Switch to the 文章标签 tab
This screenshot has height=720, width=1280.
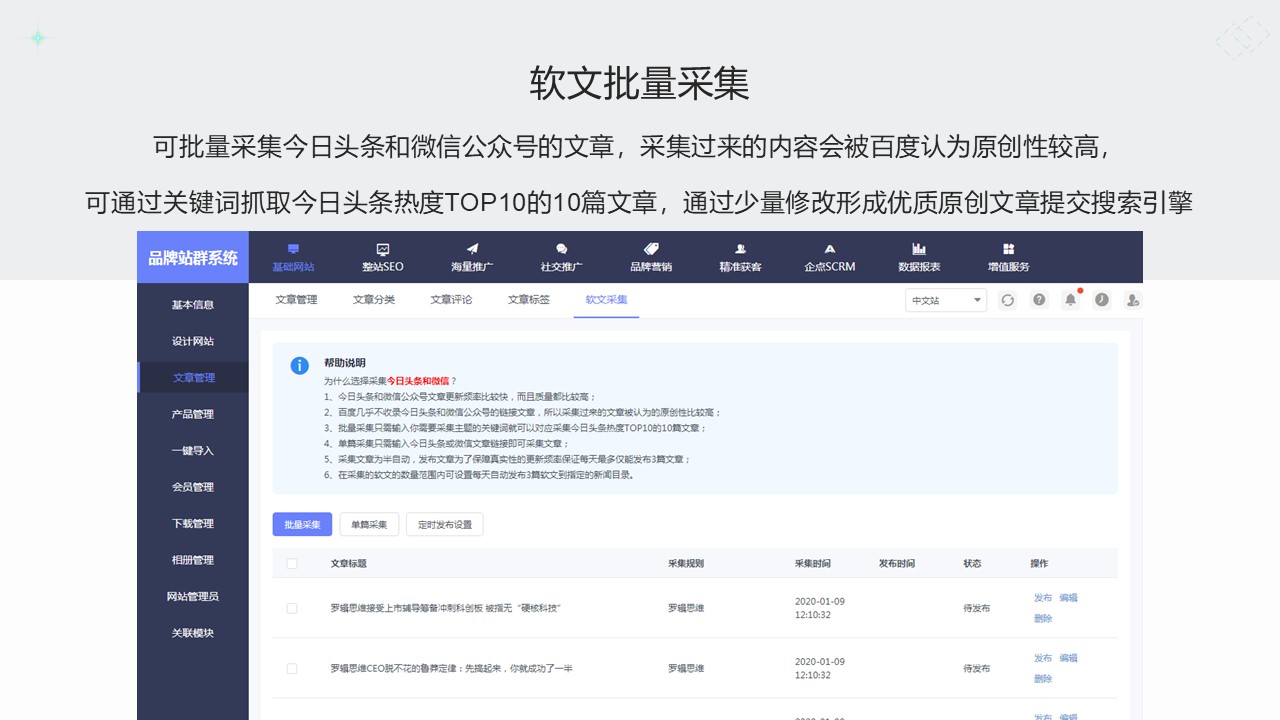(529, 300)
